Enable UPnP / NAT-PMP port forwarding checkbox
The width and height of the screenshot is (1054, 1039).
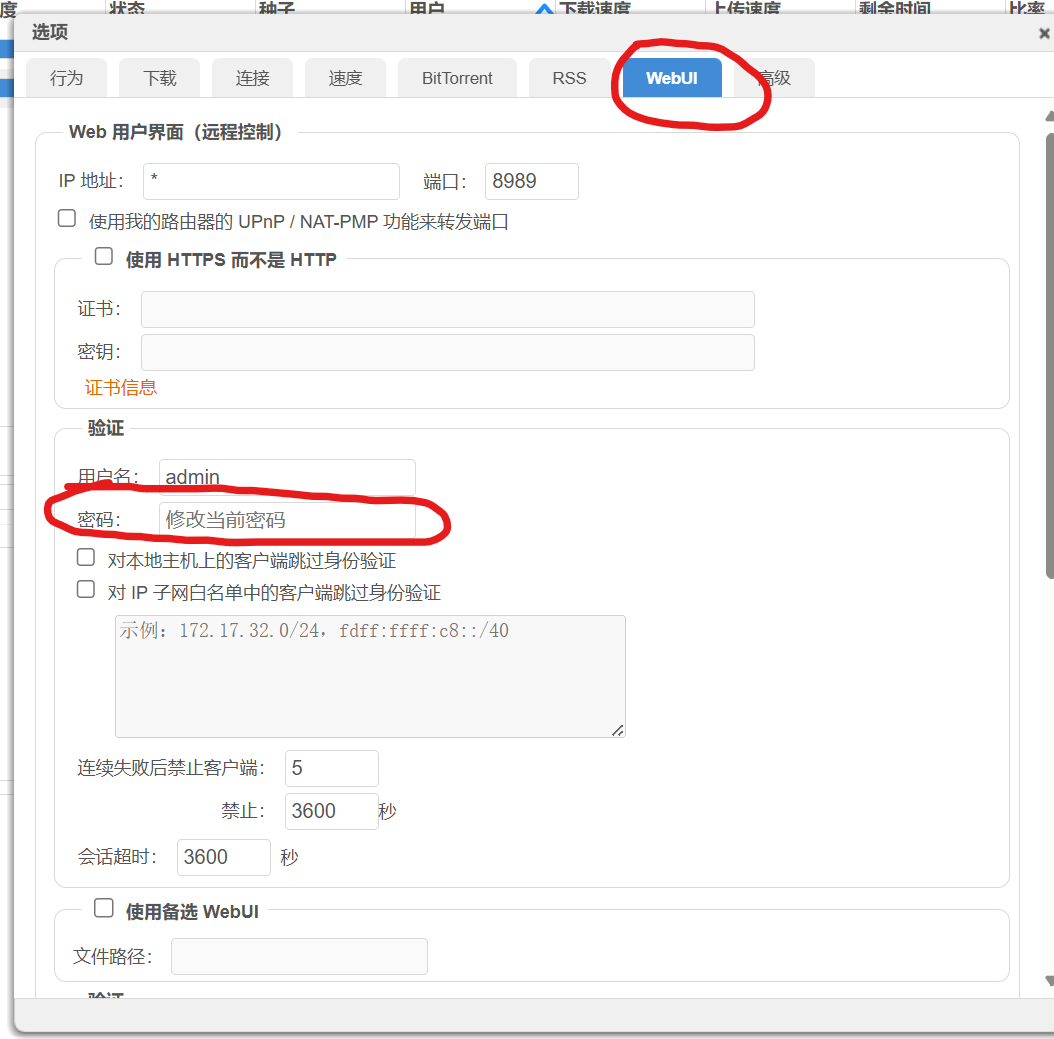point(67,219)
